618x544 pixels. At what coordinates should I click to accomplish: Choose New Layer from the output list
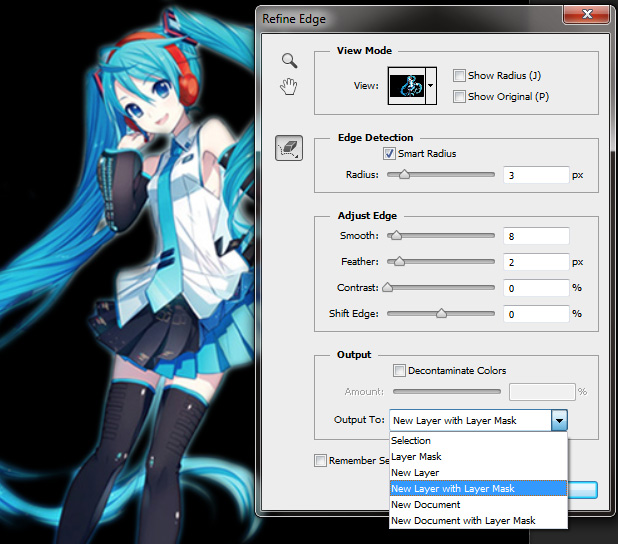[478, 472]
